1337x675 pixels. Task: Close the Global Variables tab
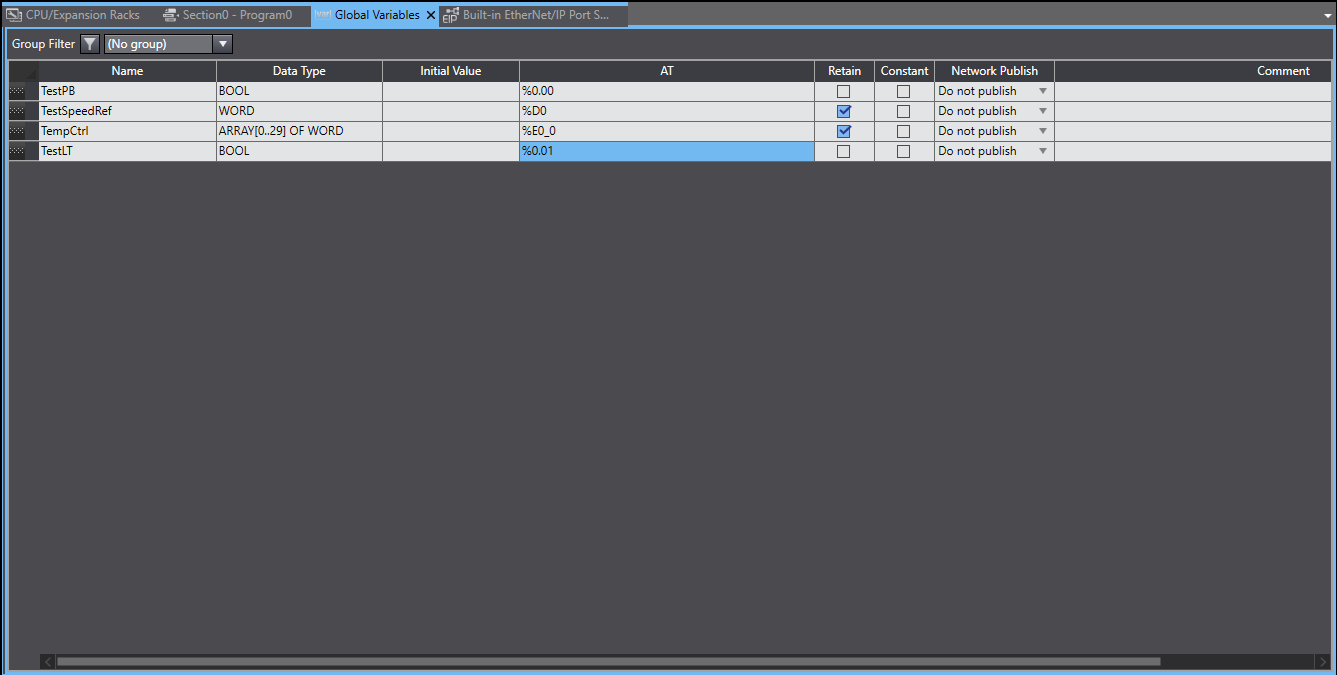click(x=431, y=15)
